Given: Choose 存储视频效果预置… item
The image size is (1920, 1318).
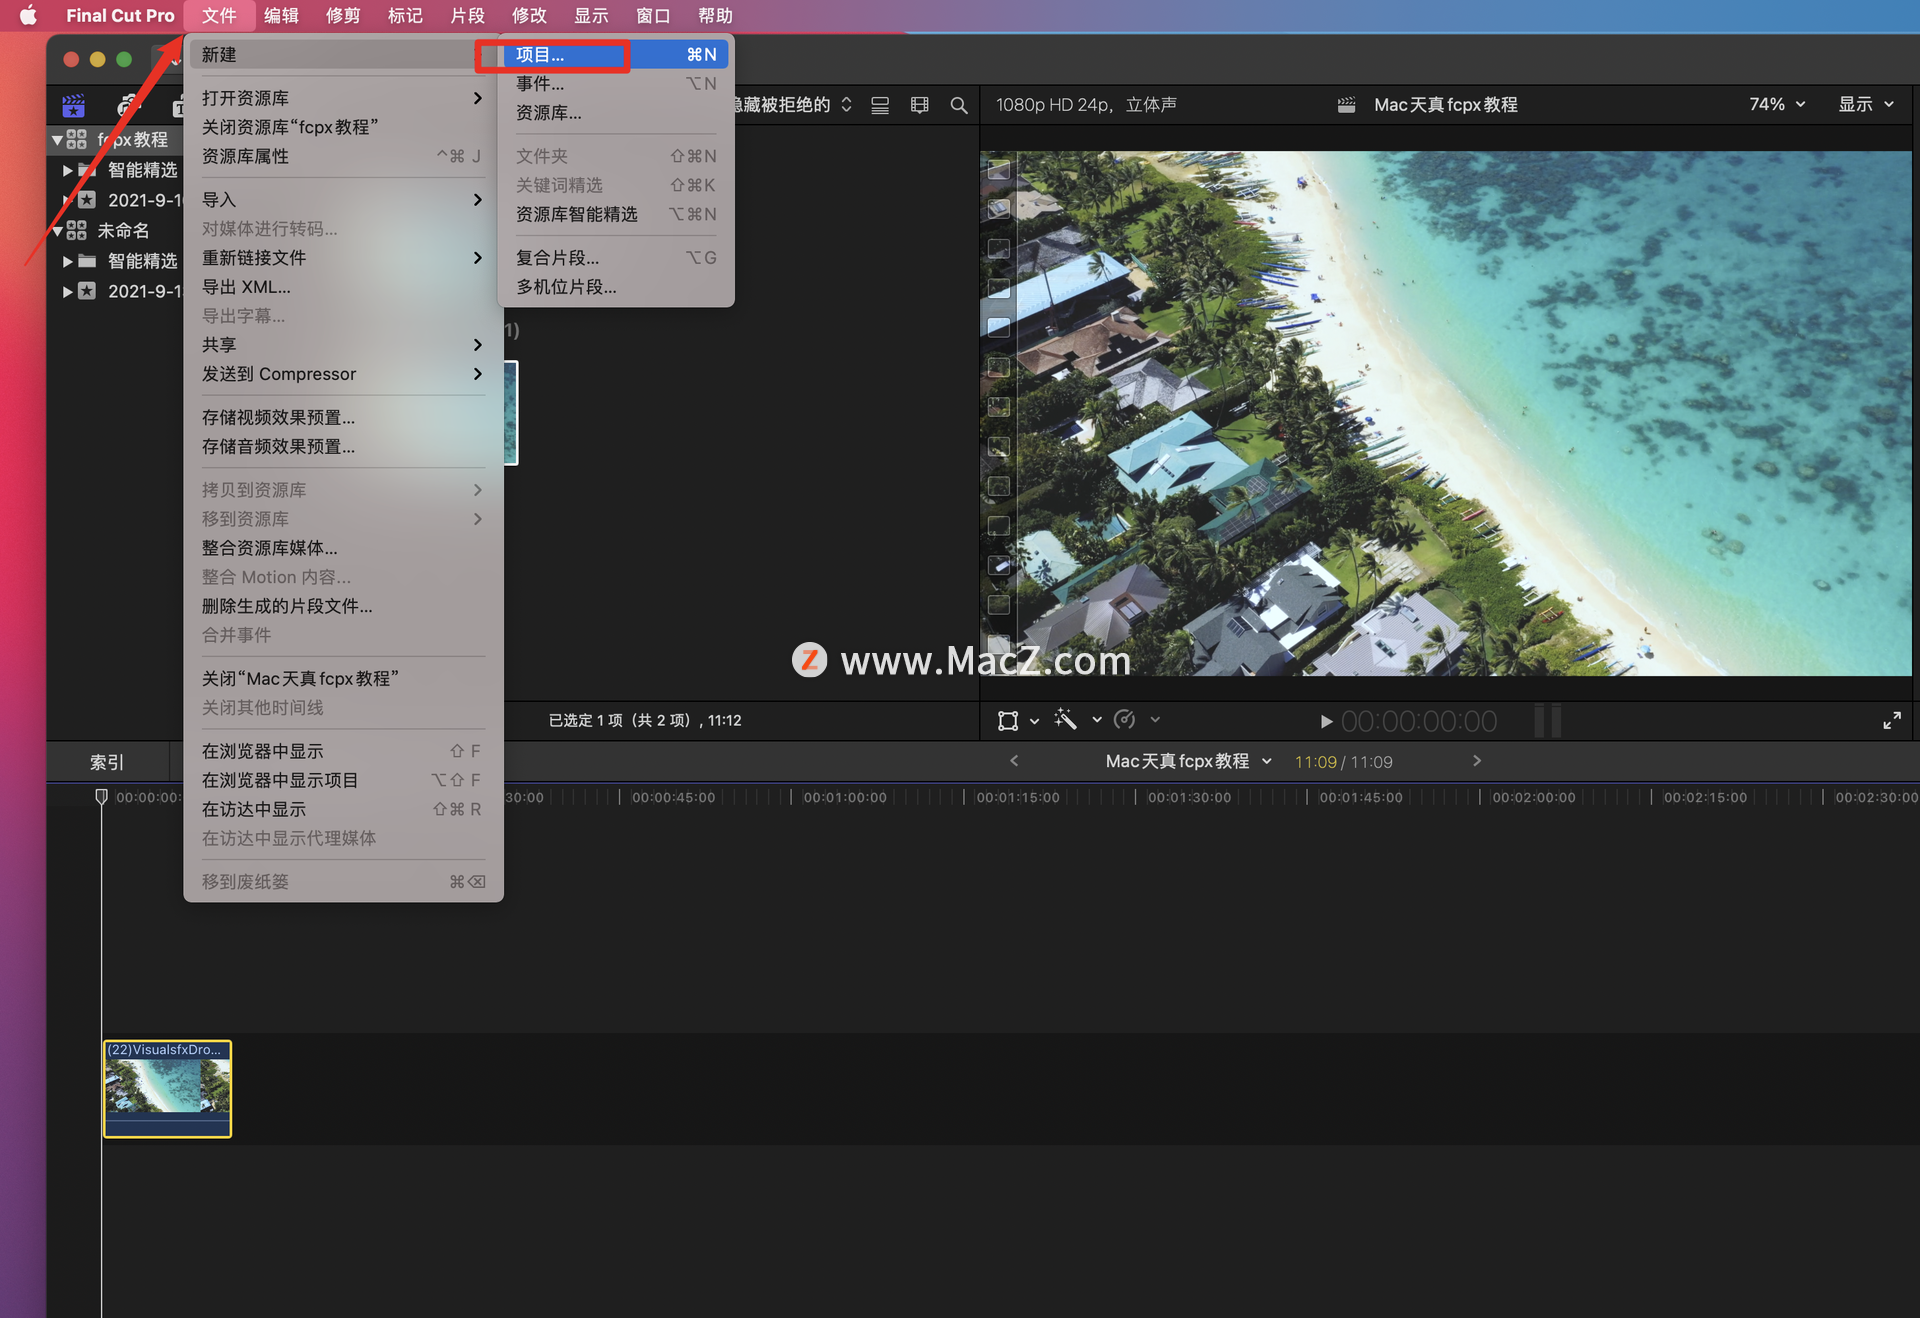Looking at the screenshot, I should click(x=343, y=417).
